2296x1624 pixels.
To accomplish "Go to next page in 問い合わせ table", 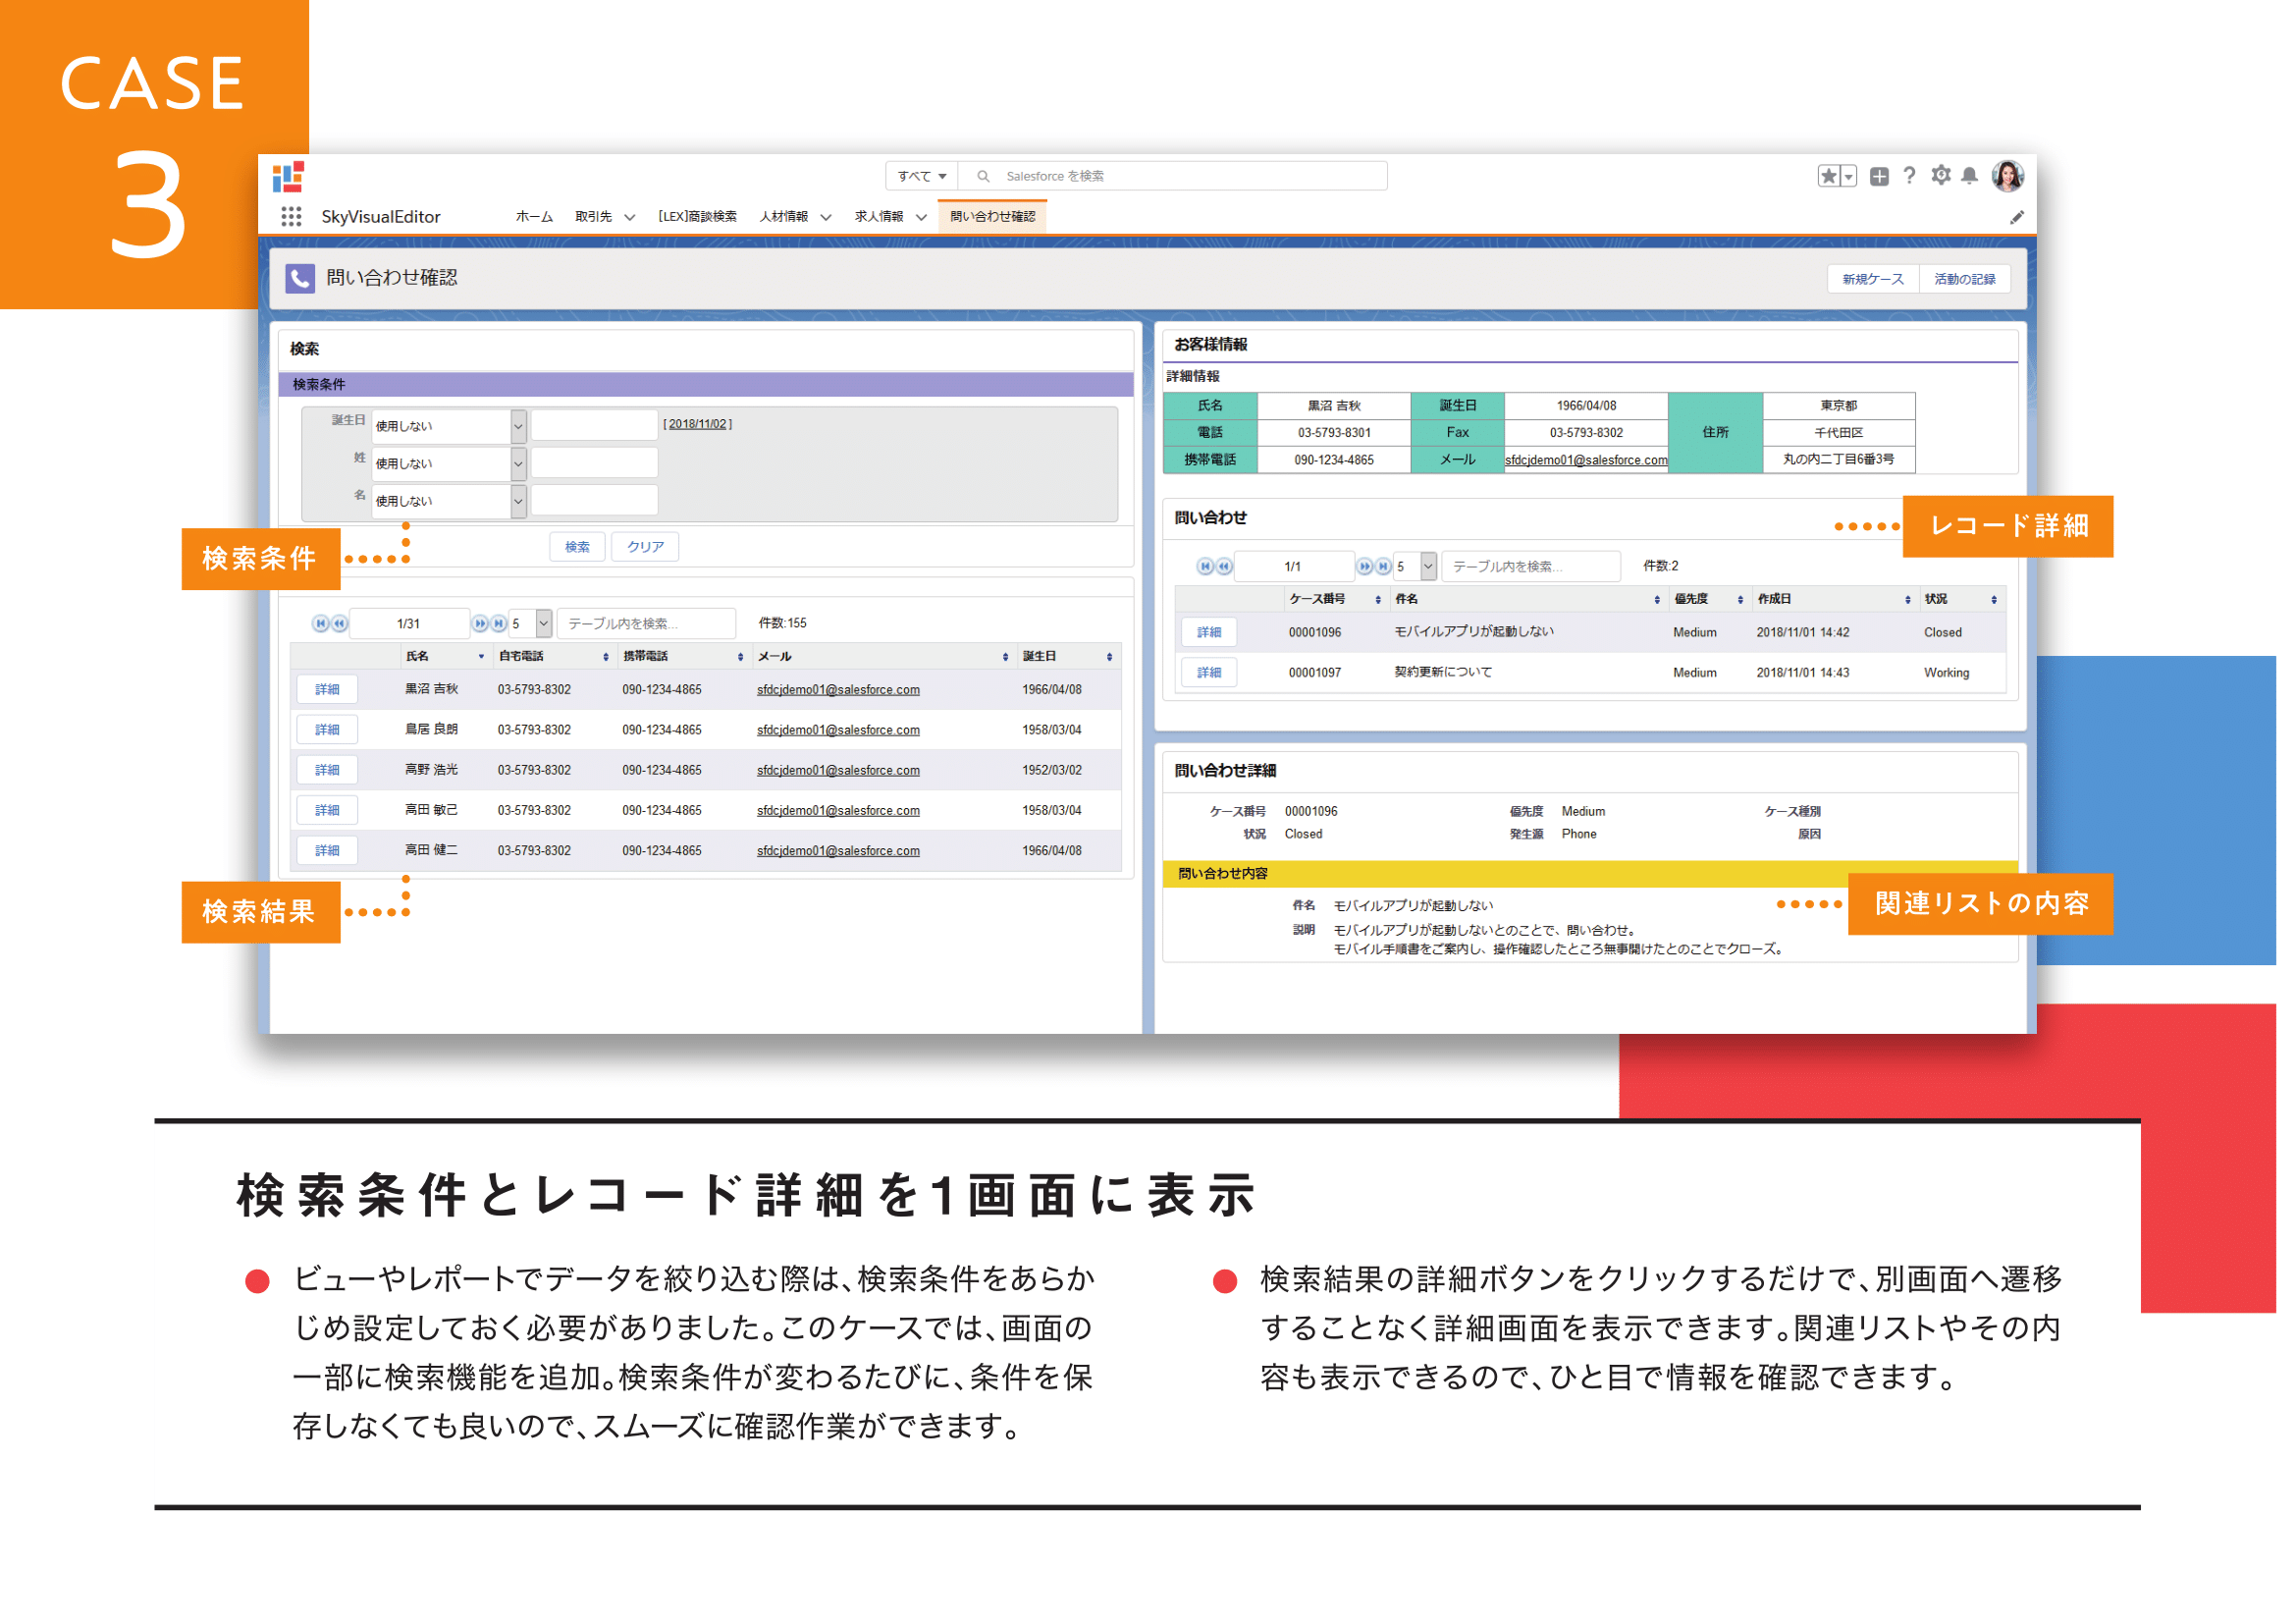I will point(1365,566).
